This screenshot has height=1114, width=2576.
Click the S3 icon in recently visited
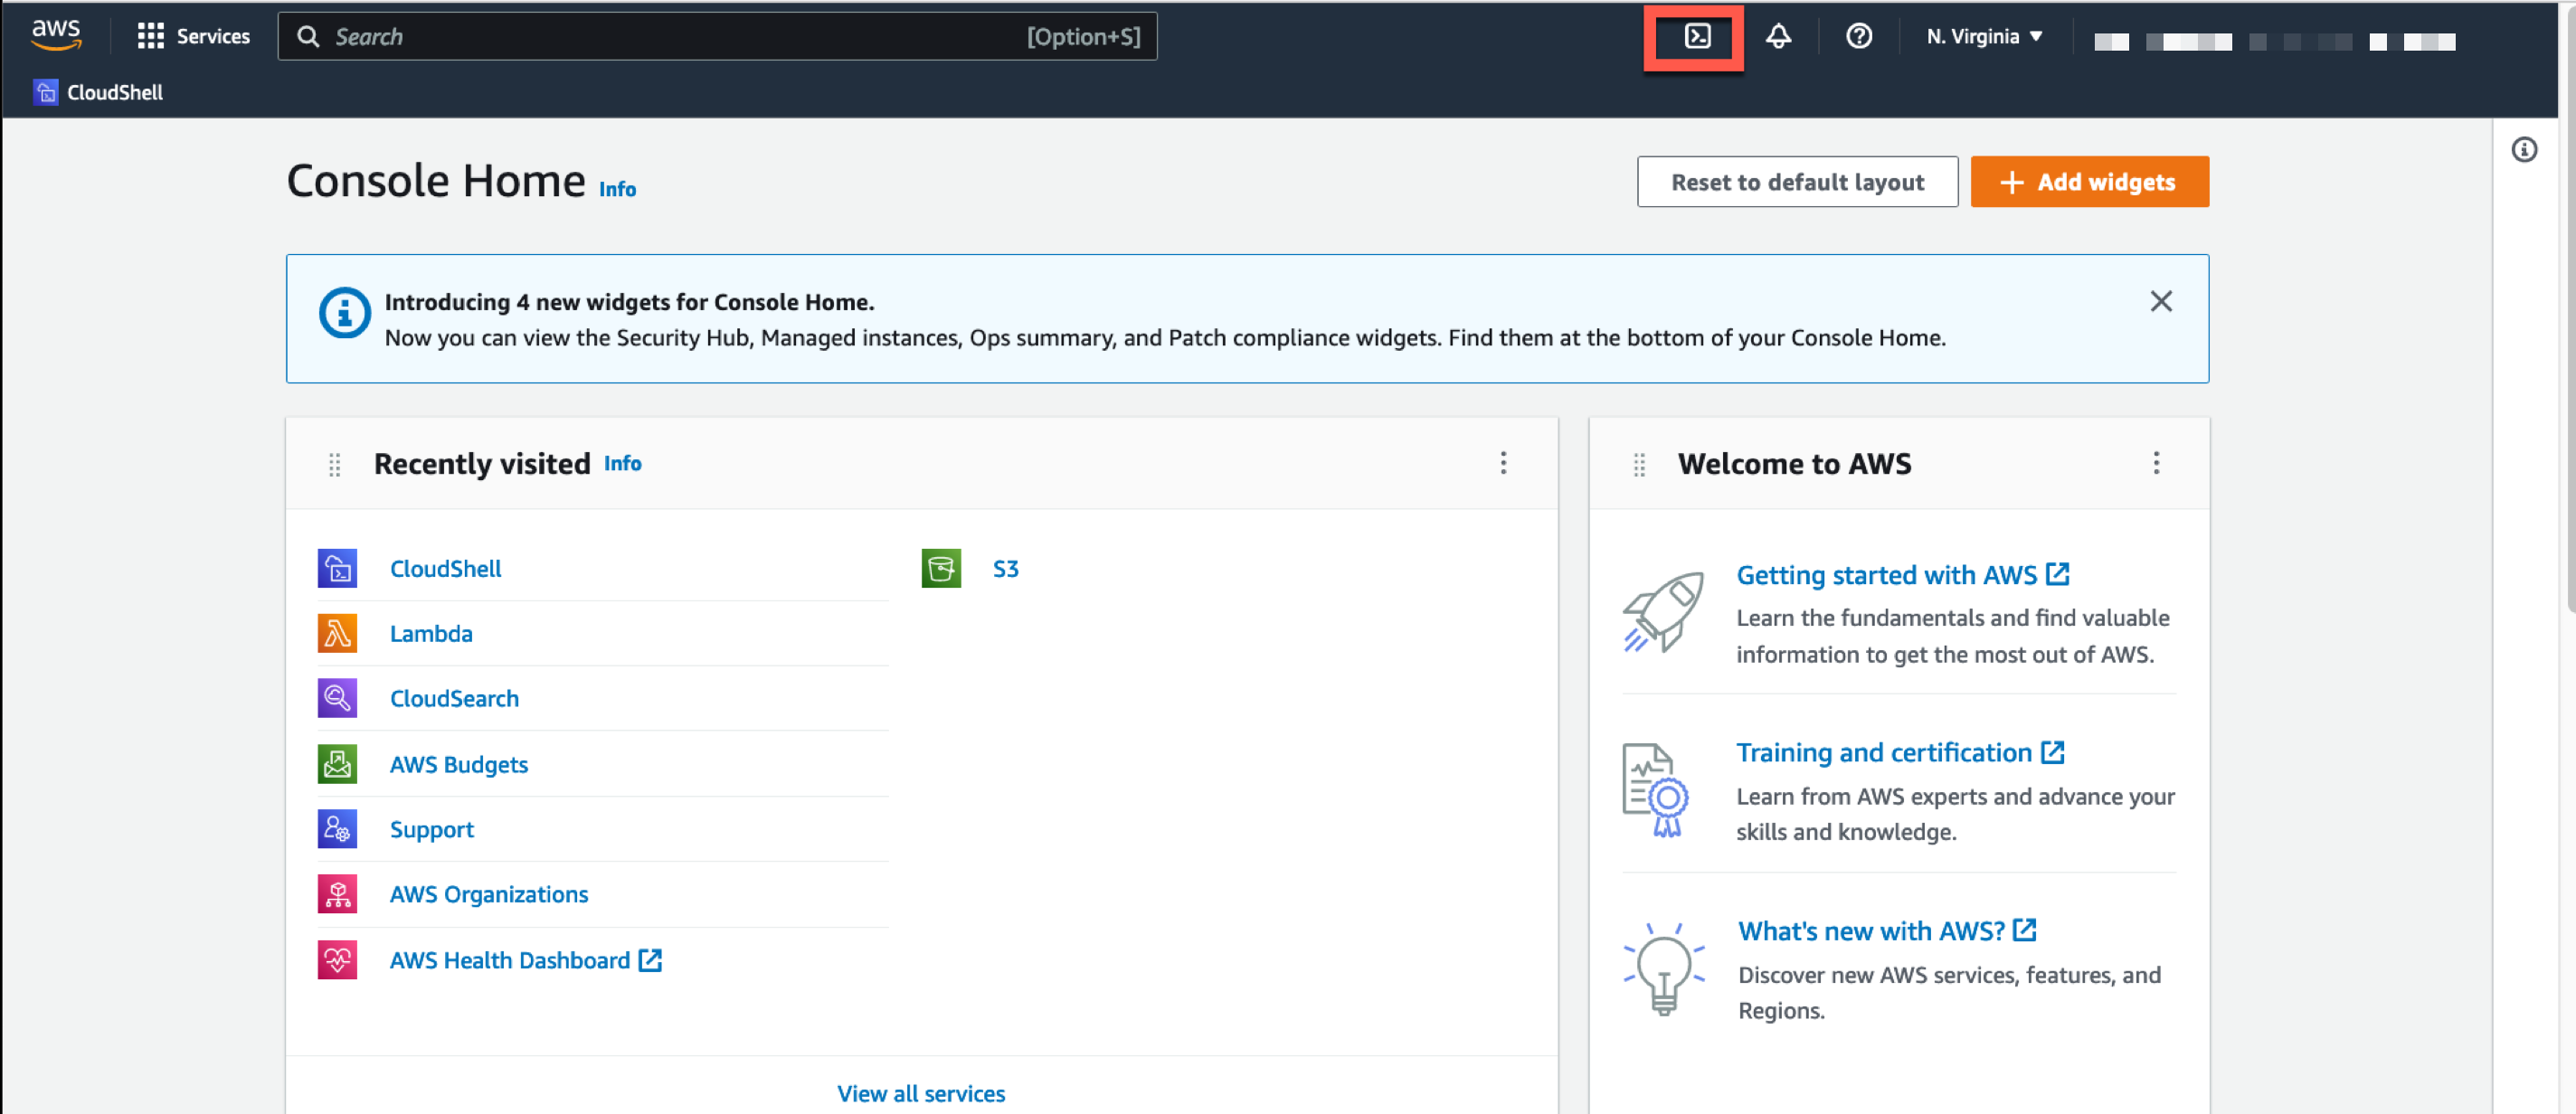click(942, 569)
